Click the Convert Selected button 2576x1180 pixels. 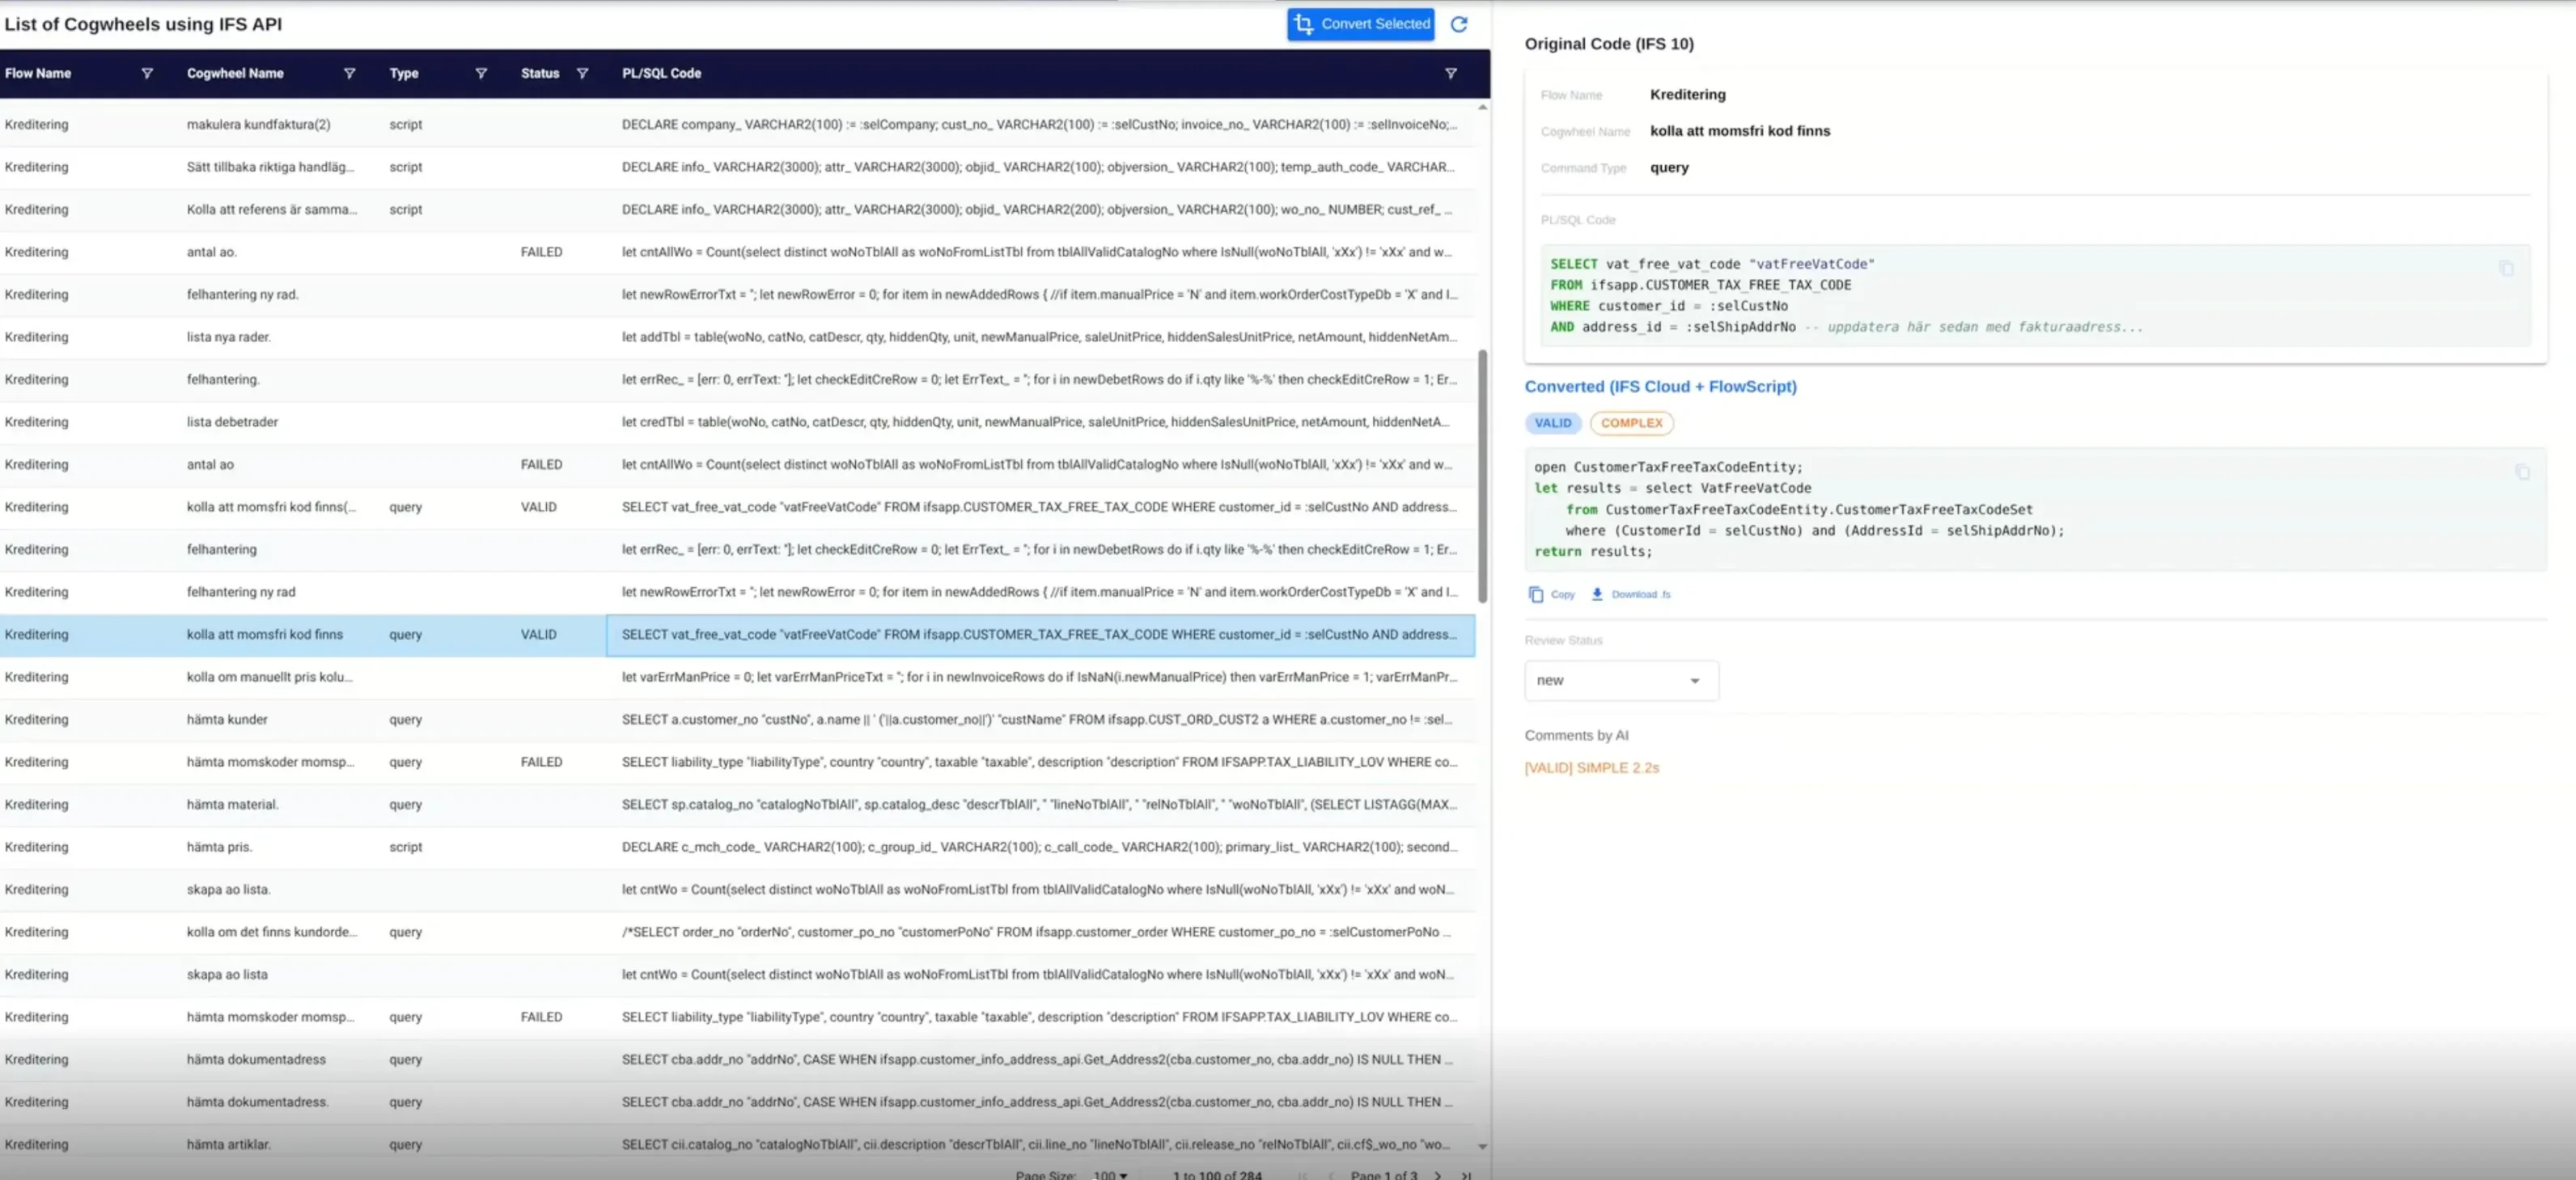point(1361,24)
